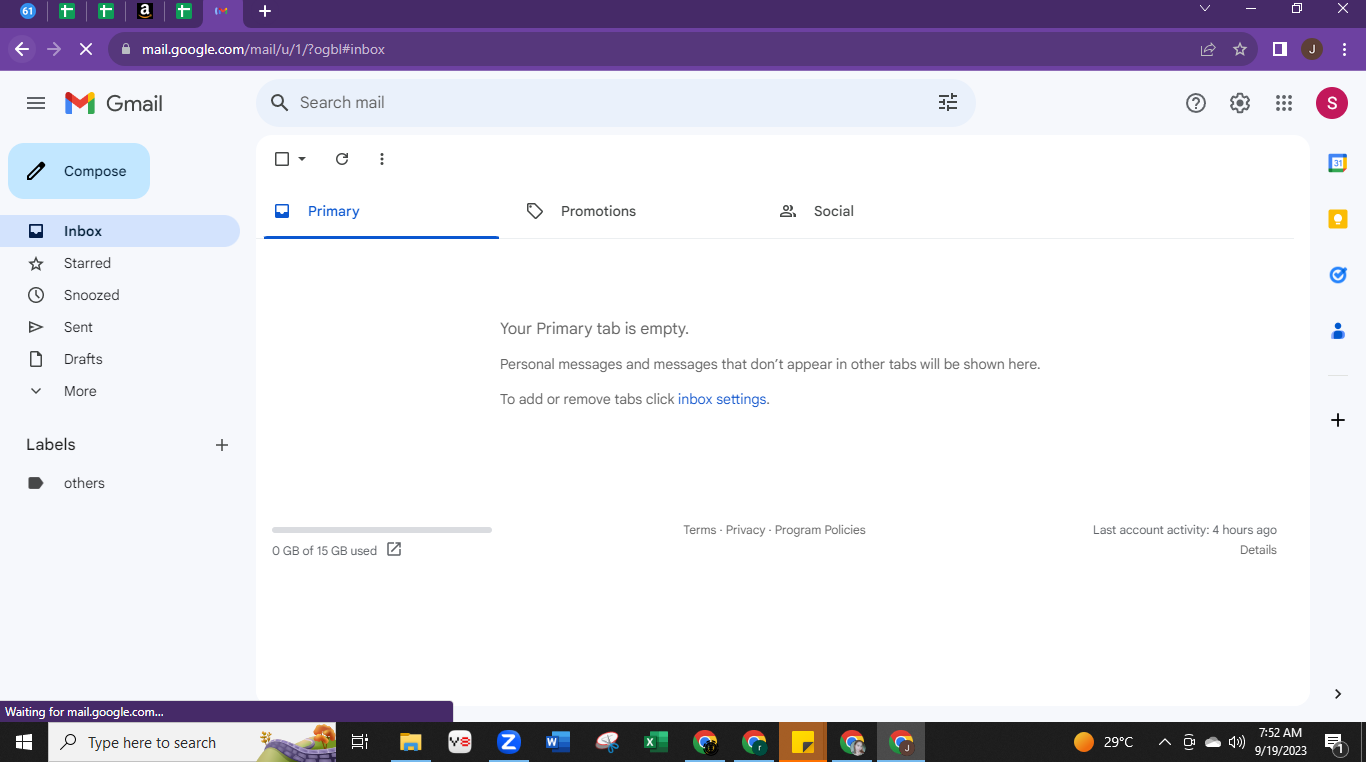The height and width of the screenshot is (762, 1366).
Task: Open the Windows notification center
Action: pyautogui.click(x=1334, y=742)
